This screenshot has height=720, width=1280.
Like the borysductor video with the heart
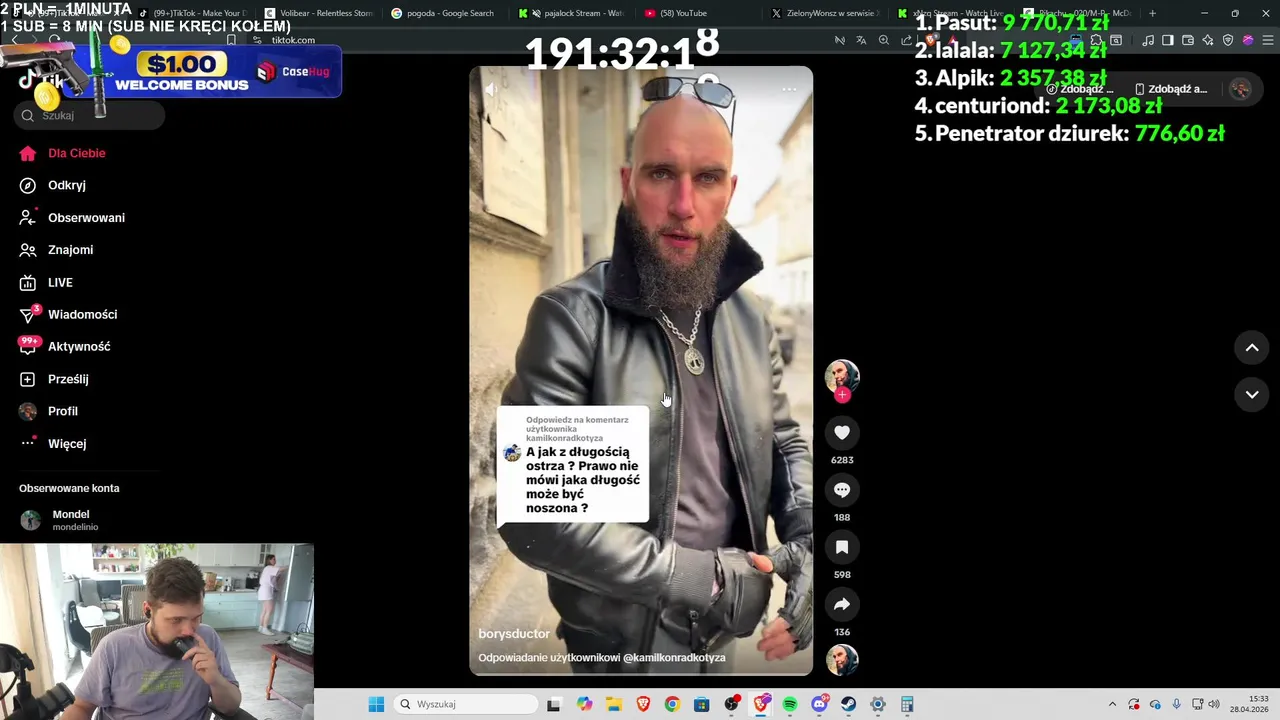[842, 432]
